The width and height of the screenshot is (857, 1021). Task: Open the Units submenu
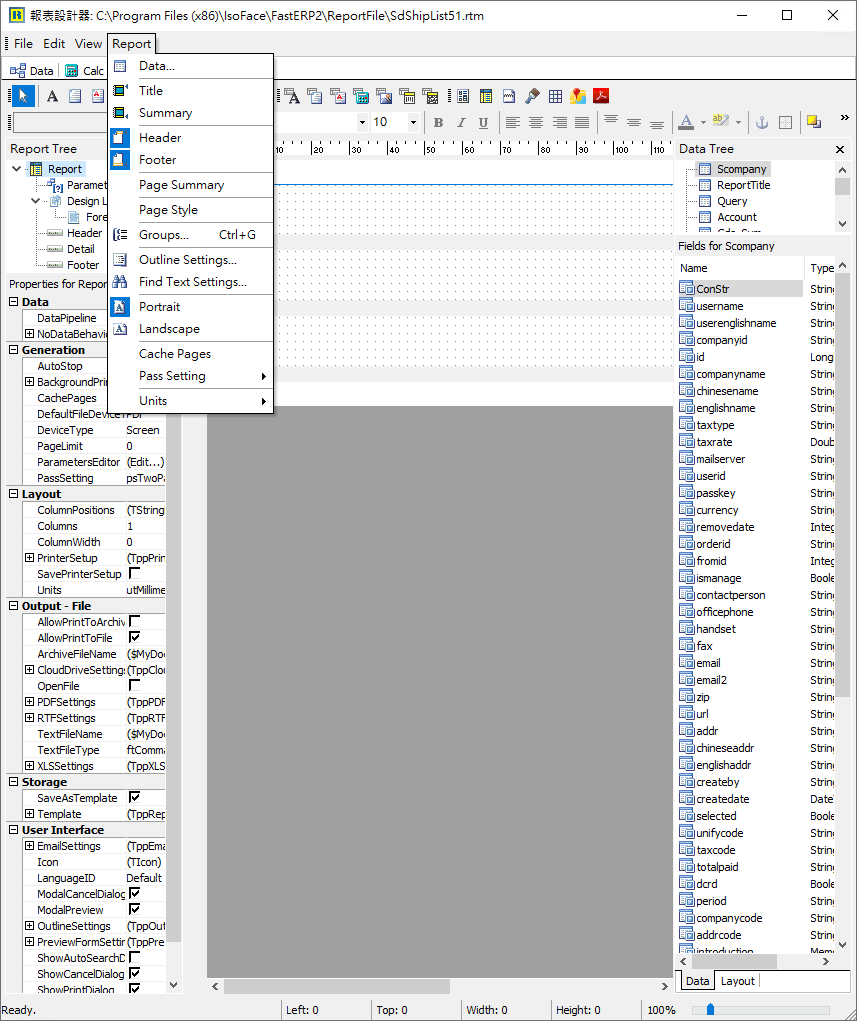click(x=191, y=400)
